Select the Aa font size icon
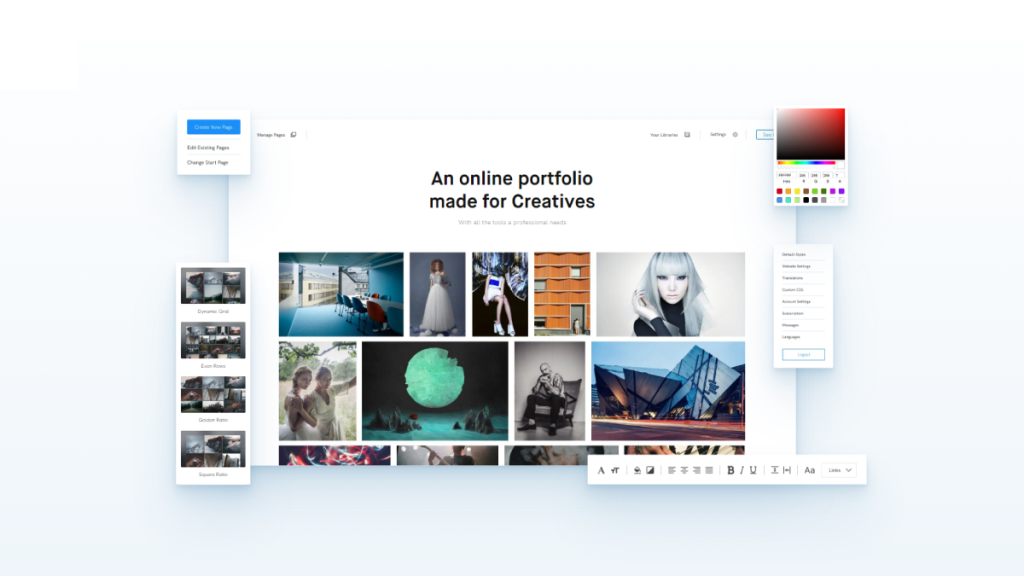Screen dimensions: 1024x576 pos(809,470)
